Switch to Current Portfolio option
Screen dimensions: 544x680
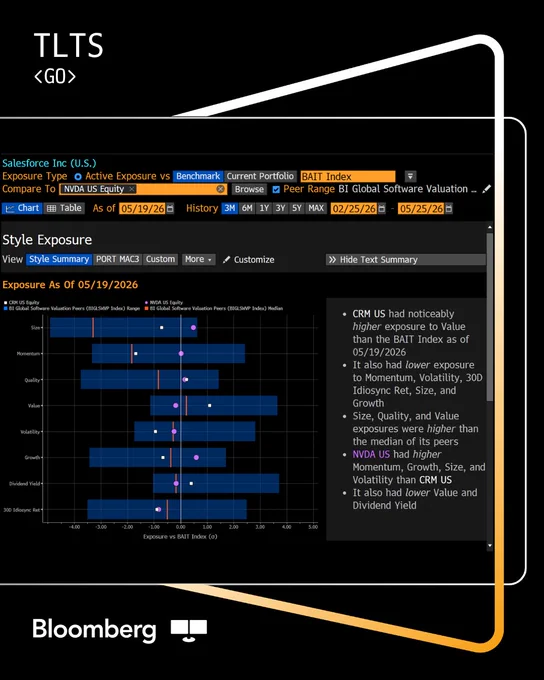coord(260,176)
